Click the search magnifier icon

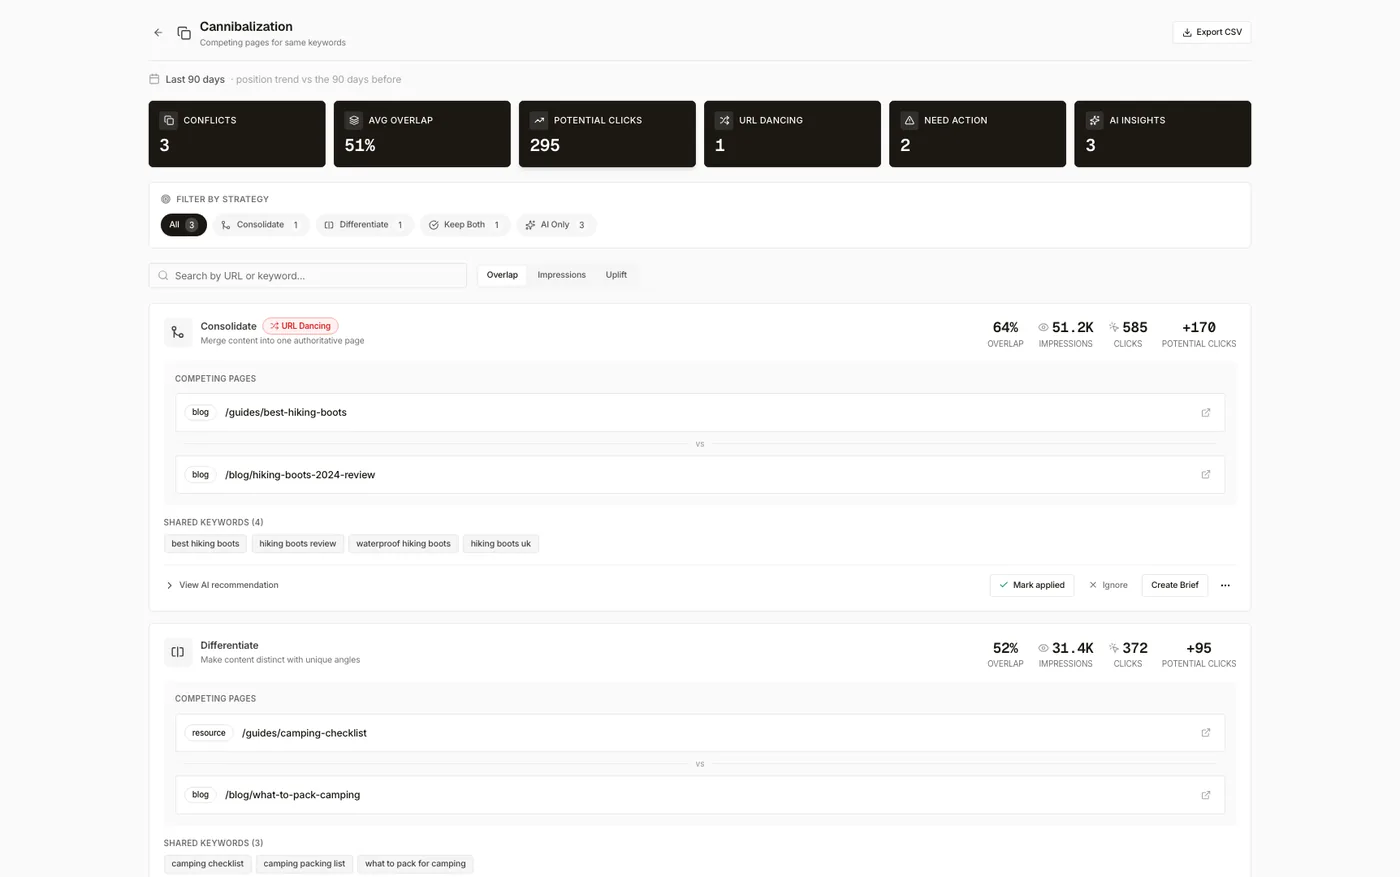click(163, 276)
